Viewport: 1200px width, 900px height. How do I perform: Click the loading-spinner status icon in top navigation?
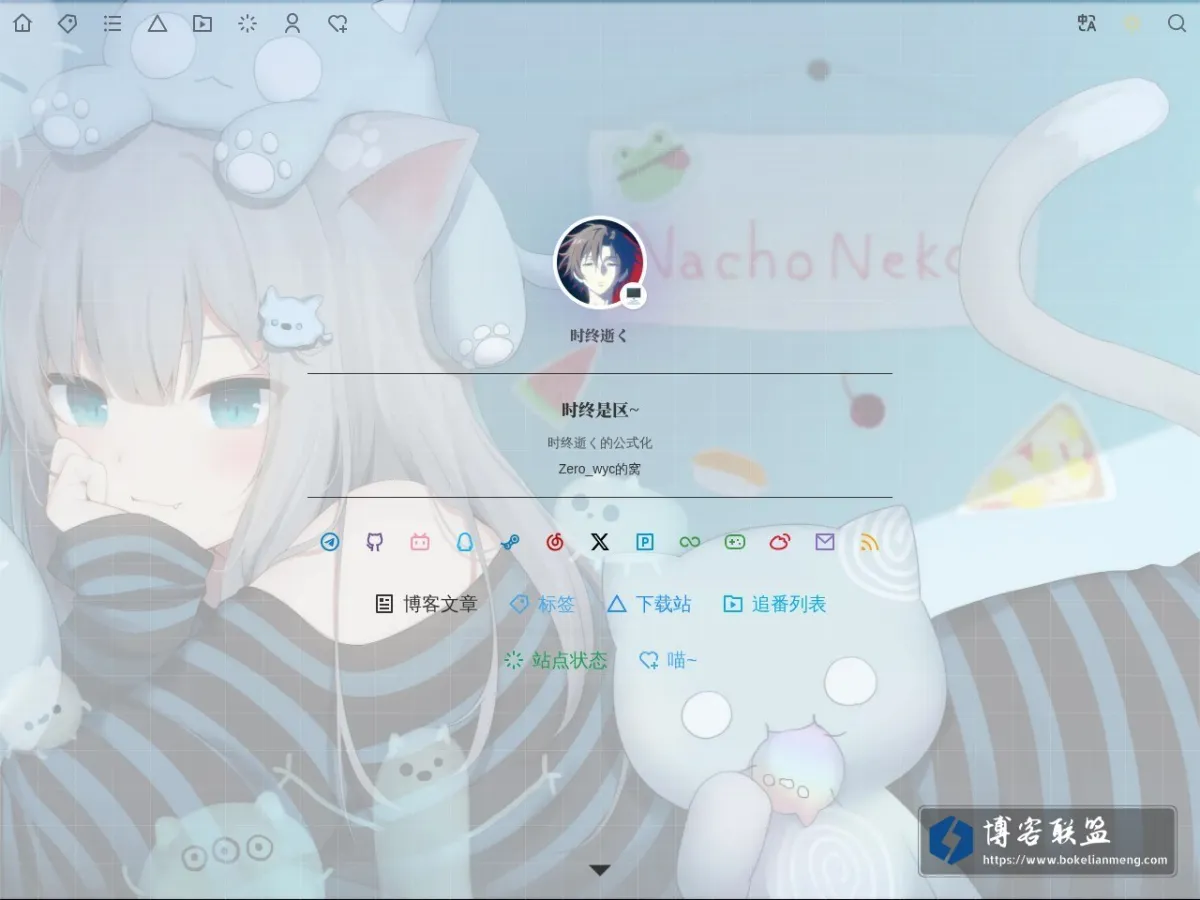point(247,23)
